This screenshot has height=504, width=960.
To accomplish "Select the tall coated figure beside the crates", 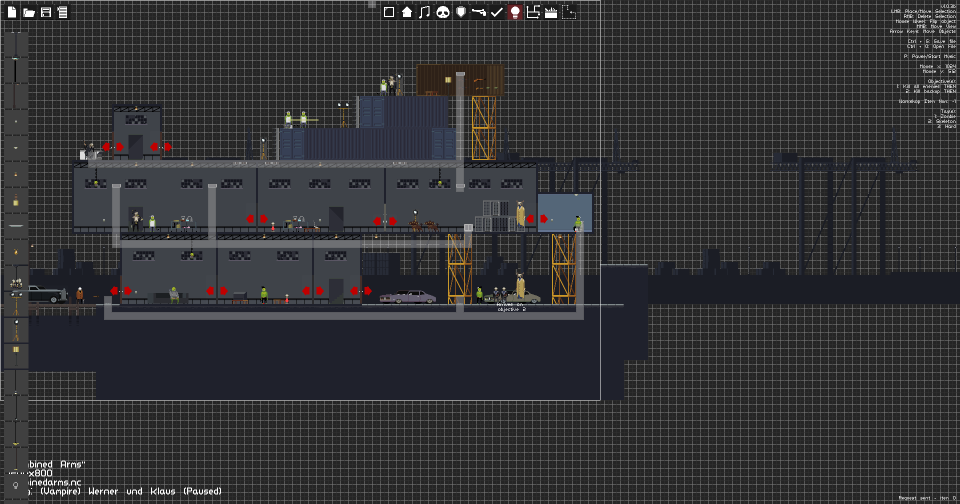I will (x=520, y=214).
